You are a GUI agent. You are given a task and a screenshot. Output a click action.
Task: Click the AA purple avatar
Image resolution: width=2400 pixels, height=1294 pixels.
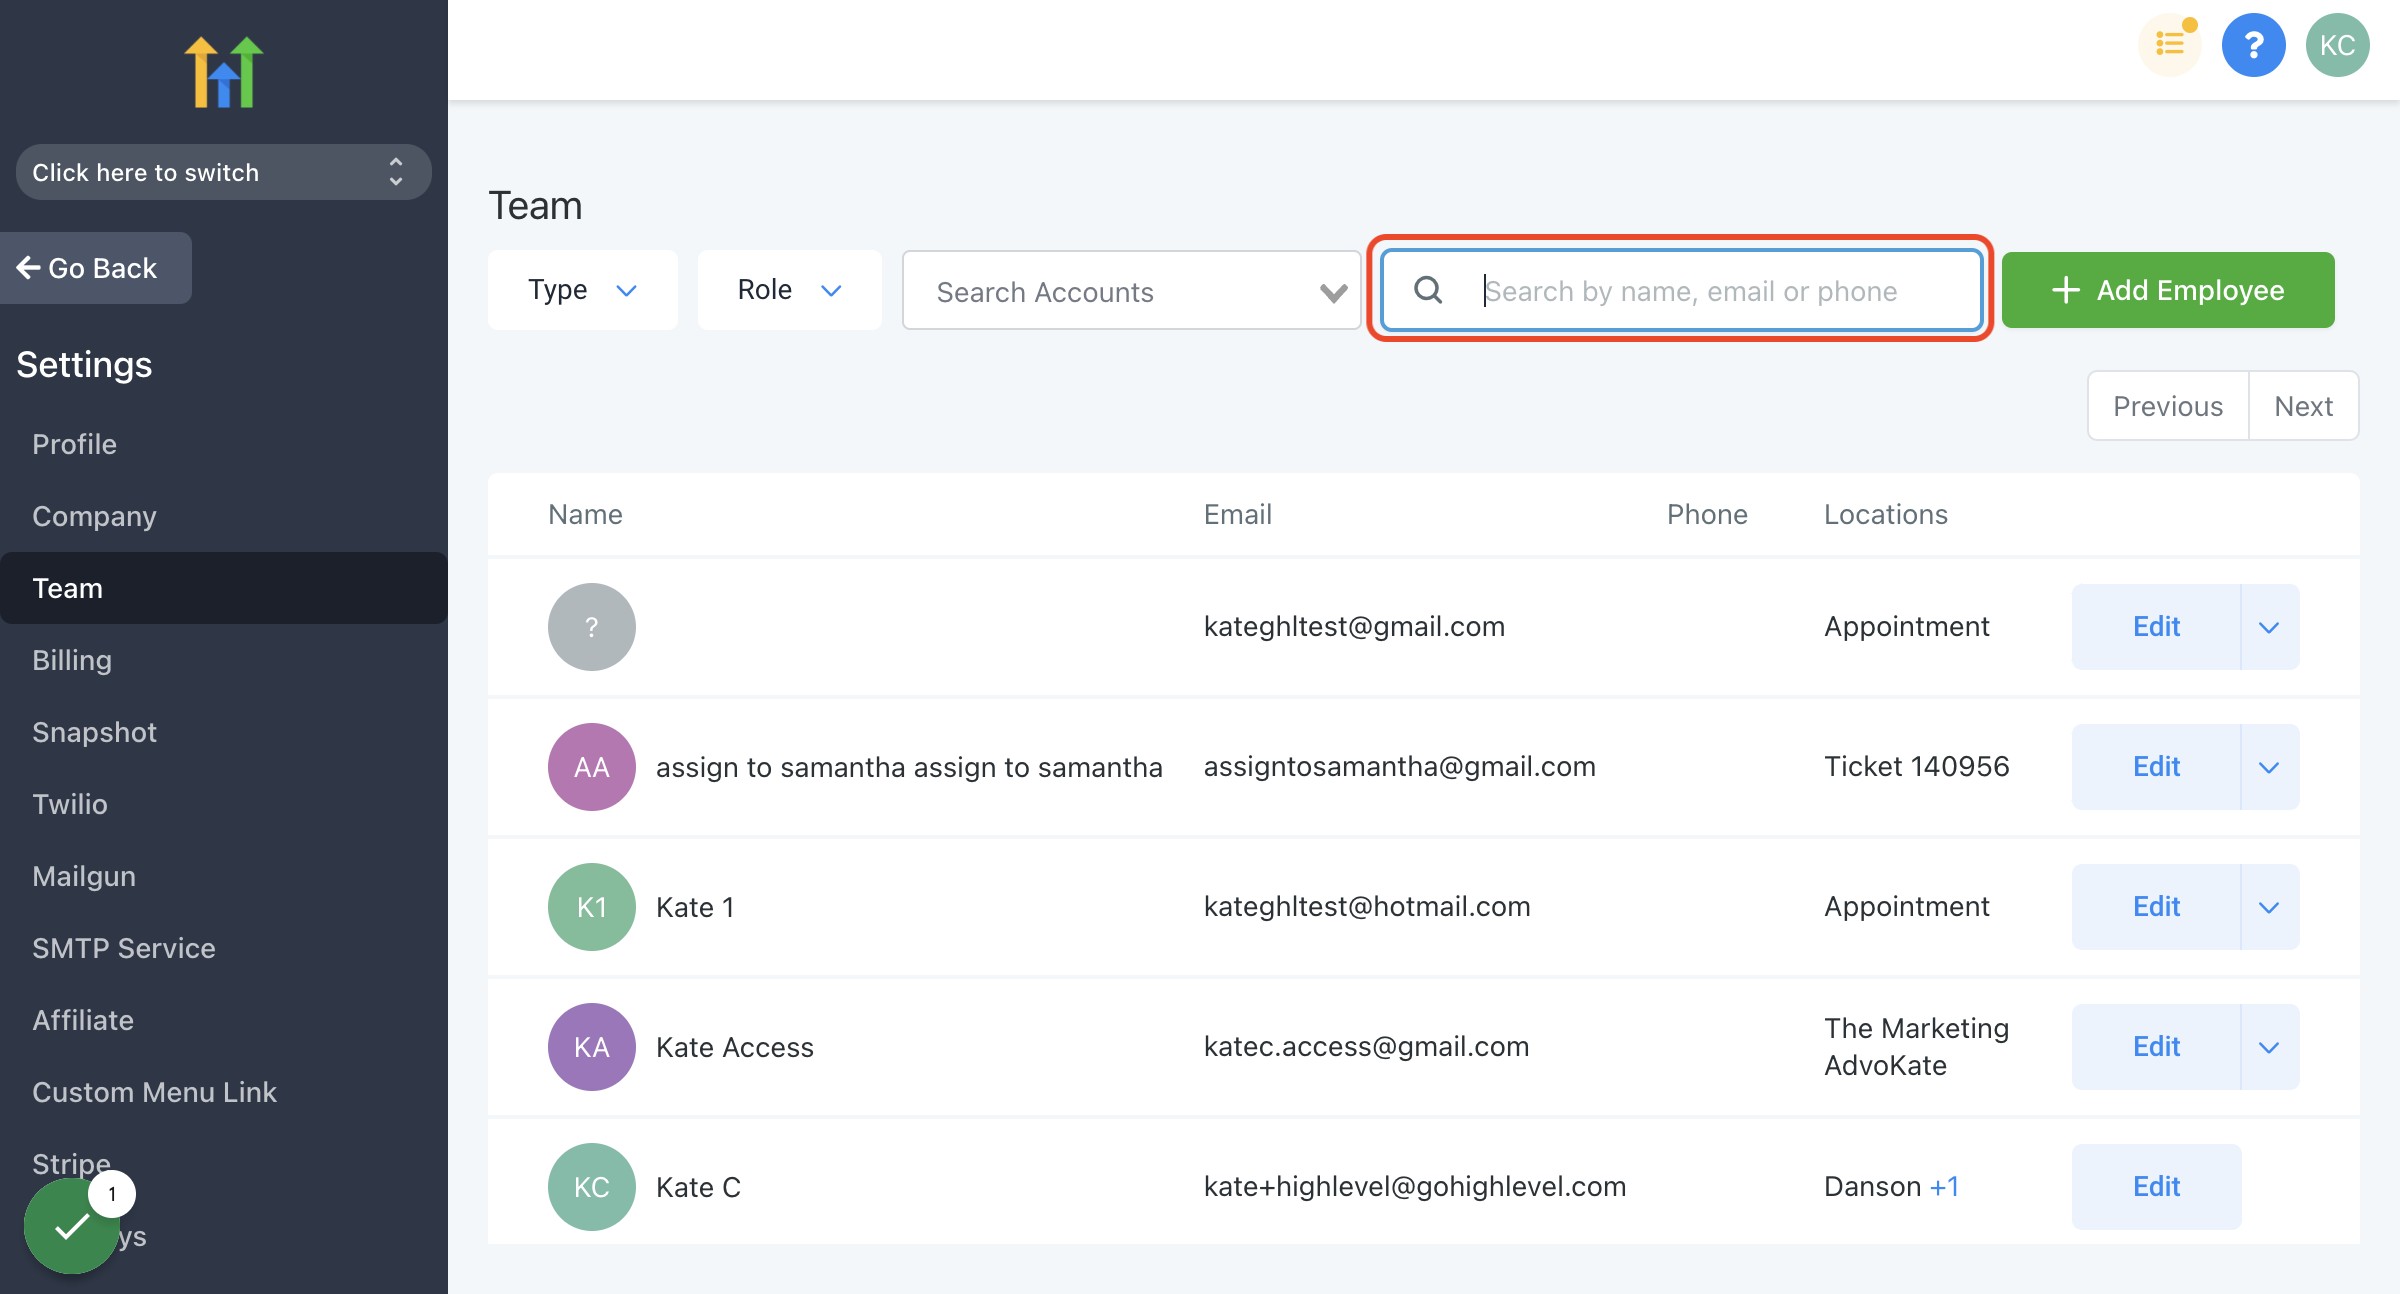(x=591, y=767)
